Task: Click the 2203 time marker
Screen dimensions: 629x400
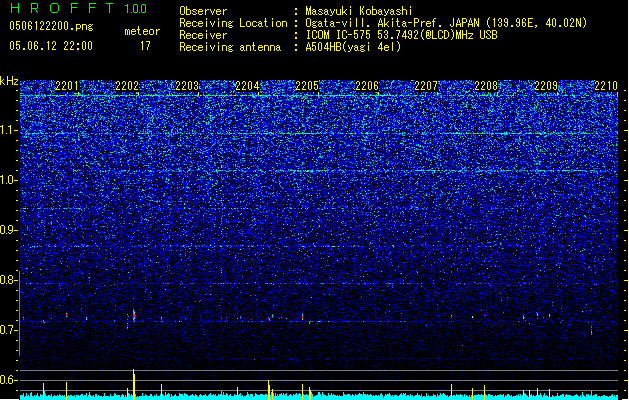Action: (x=187, y=86)
